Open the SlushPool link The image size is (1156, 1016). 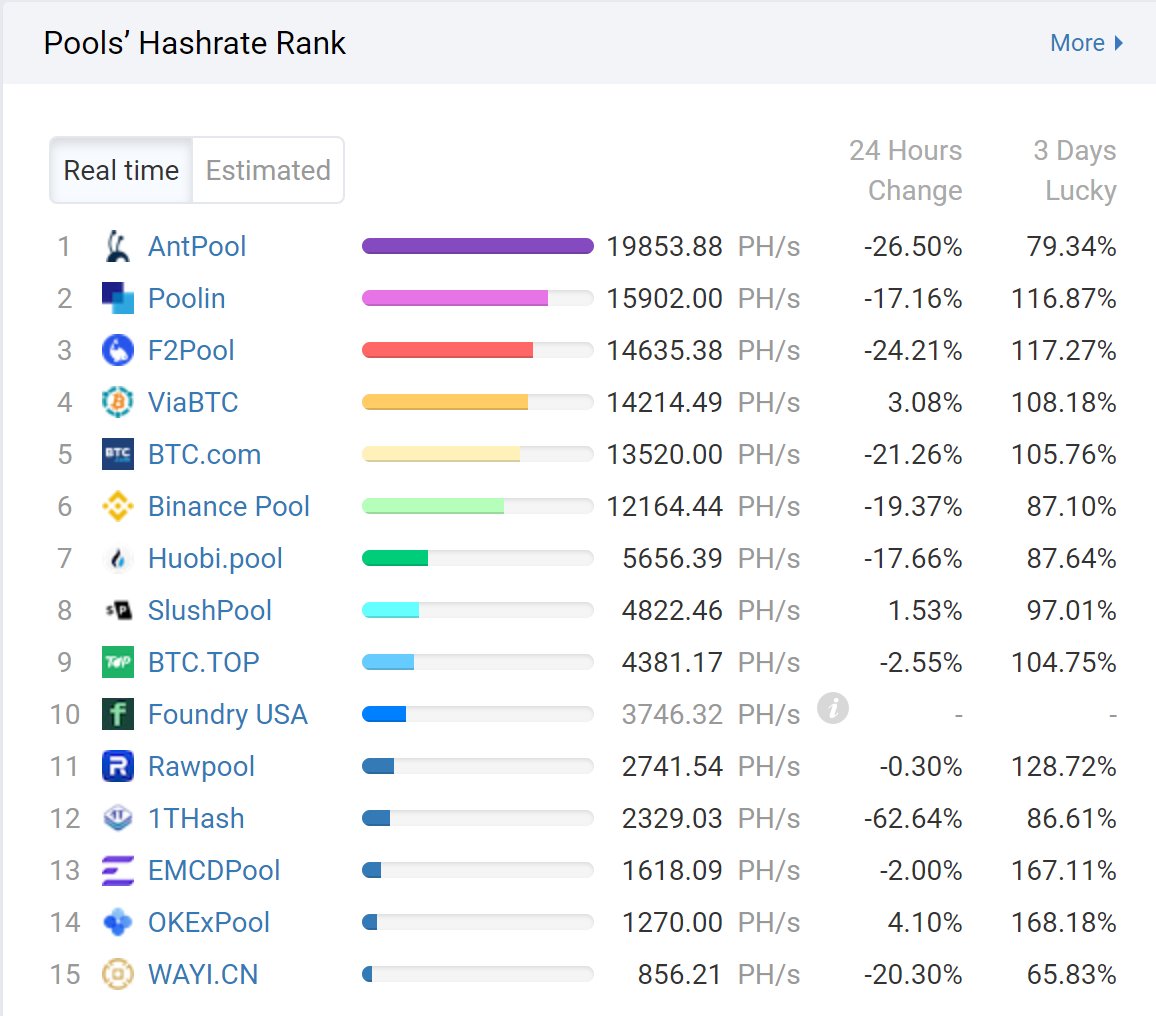[209, 610]
